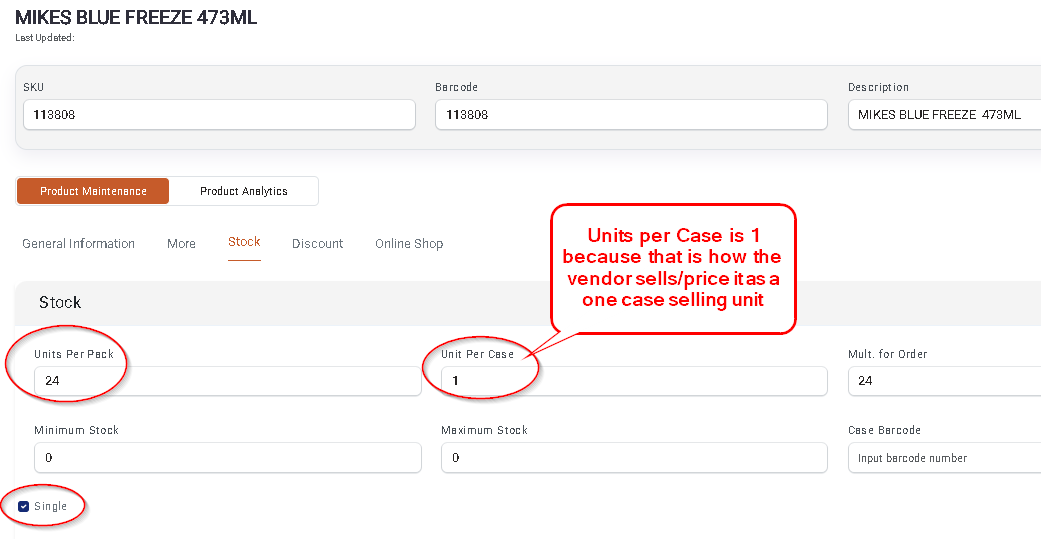The width and height of the screenshot is (1041, 539).
Task: Click the Minimum Stock label
Action: pyautogui.click(x=76, y=430)
